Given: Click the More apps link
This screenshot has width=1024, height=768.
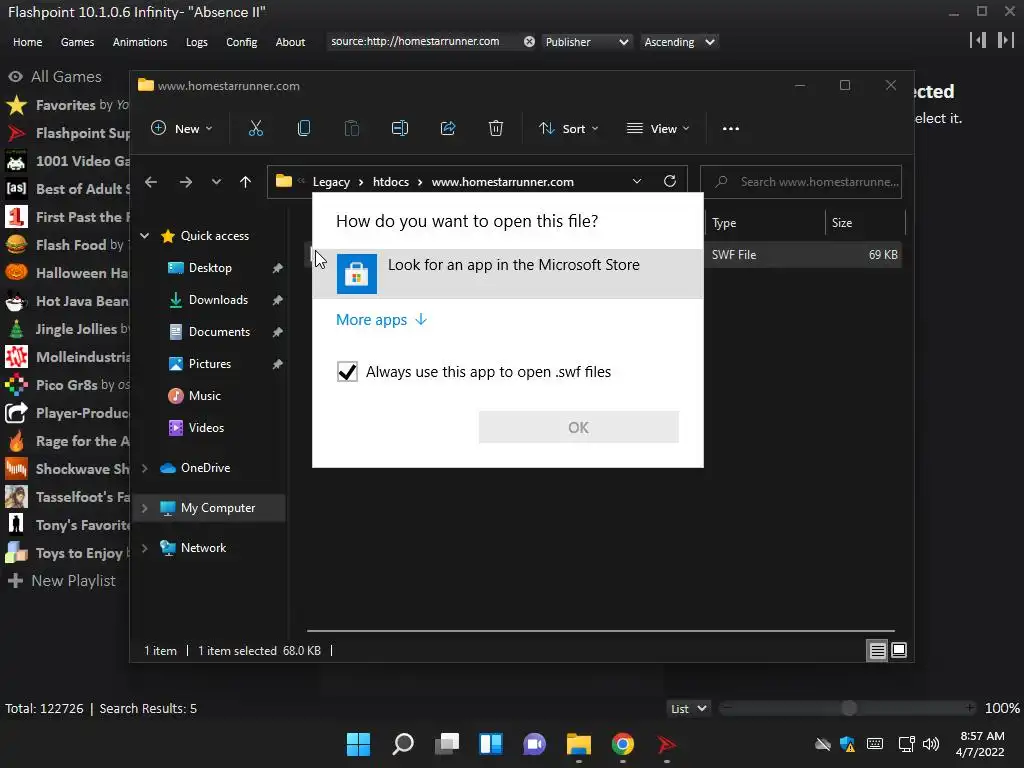Looking at the screenshot, I should coord(381,319).
